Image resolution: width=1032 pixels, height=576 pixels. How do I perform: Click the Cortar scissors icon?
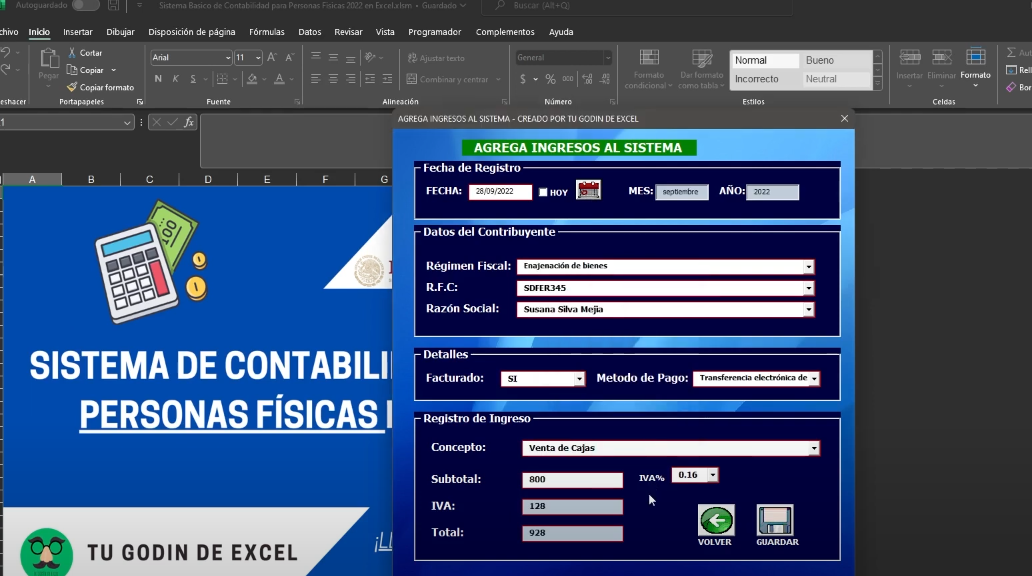72,53
